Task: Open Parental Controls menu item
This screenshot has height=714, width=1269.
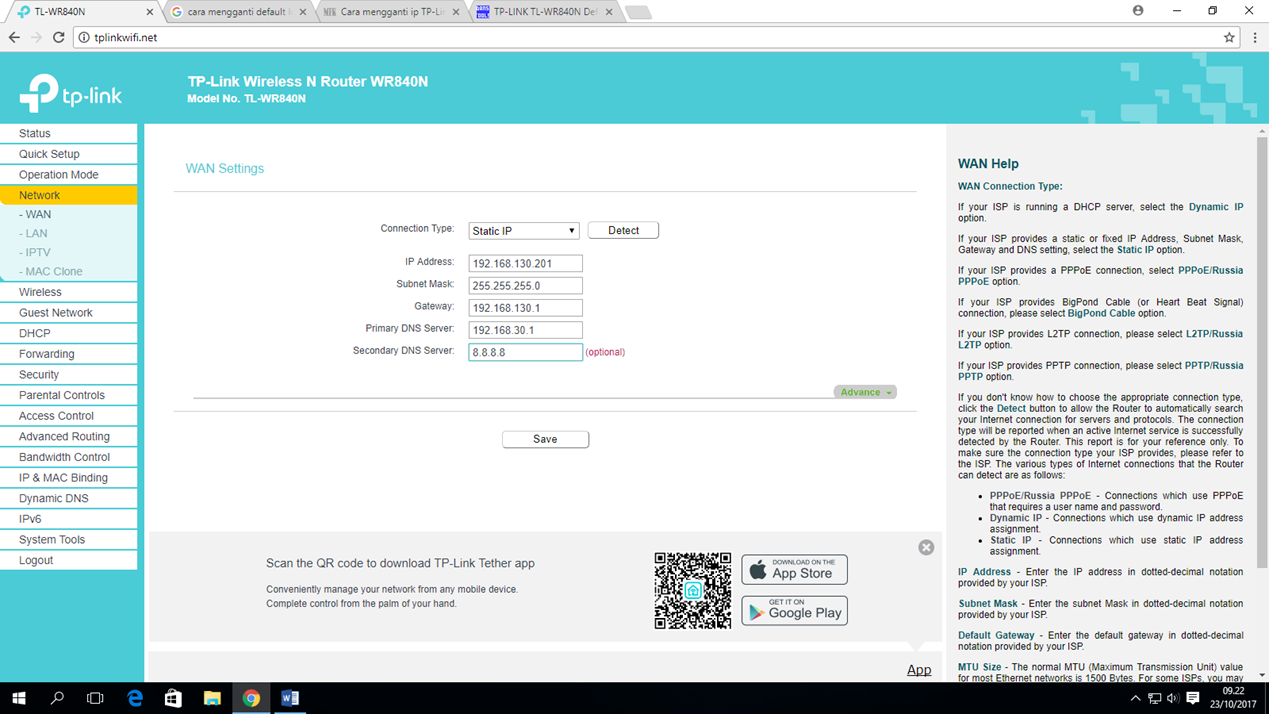Action: 68,395
